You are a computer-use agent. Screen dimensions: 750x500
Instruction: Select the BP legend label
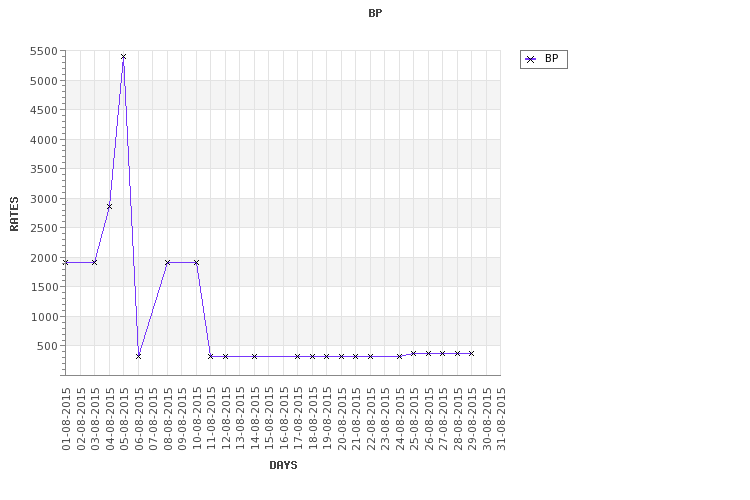click(x=551, y=58)
